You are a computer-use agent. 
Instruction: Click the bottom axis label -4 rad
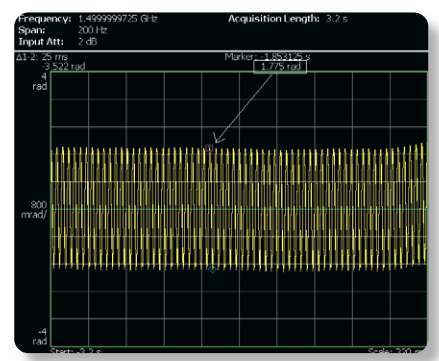click(x=40, y=336)
